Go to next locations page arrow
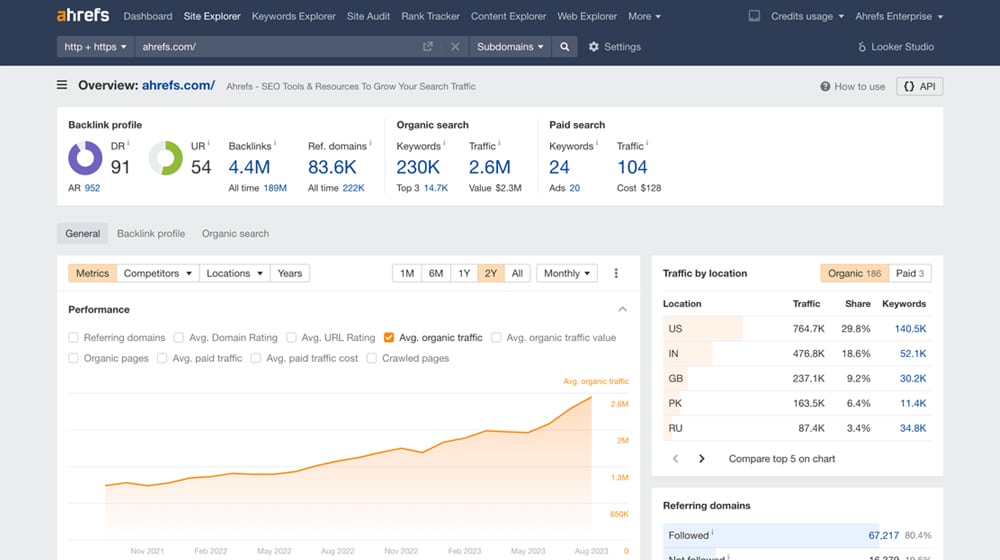 702,459
